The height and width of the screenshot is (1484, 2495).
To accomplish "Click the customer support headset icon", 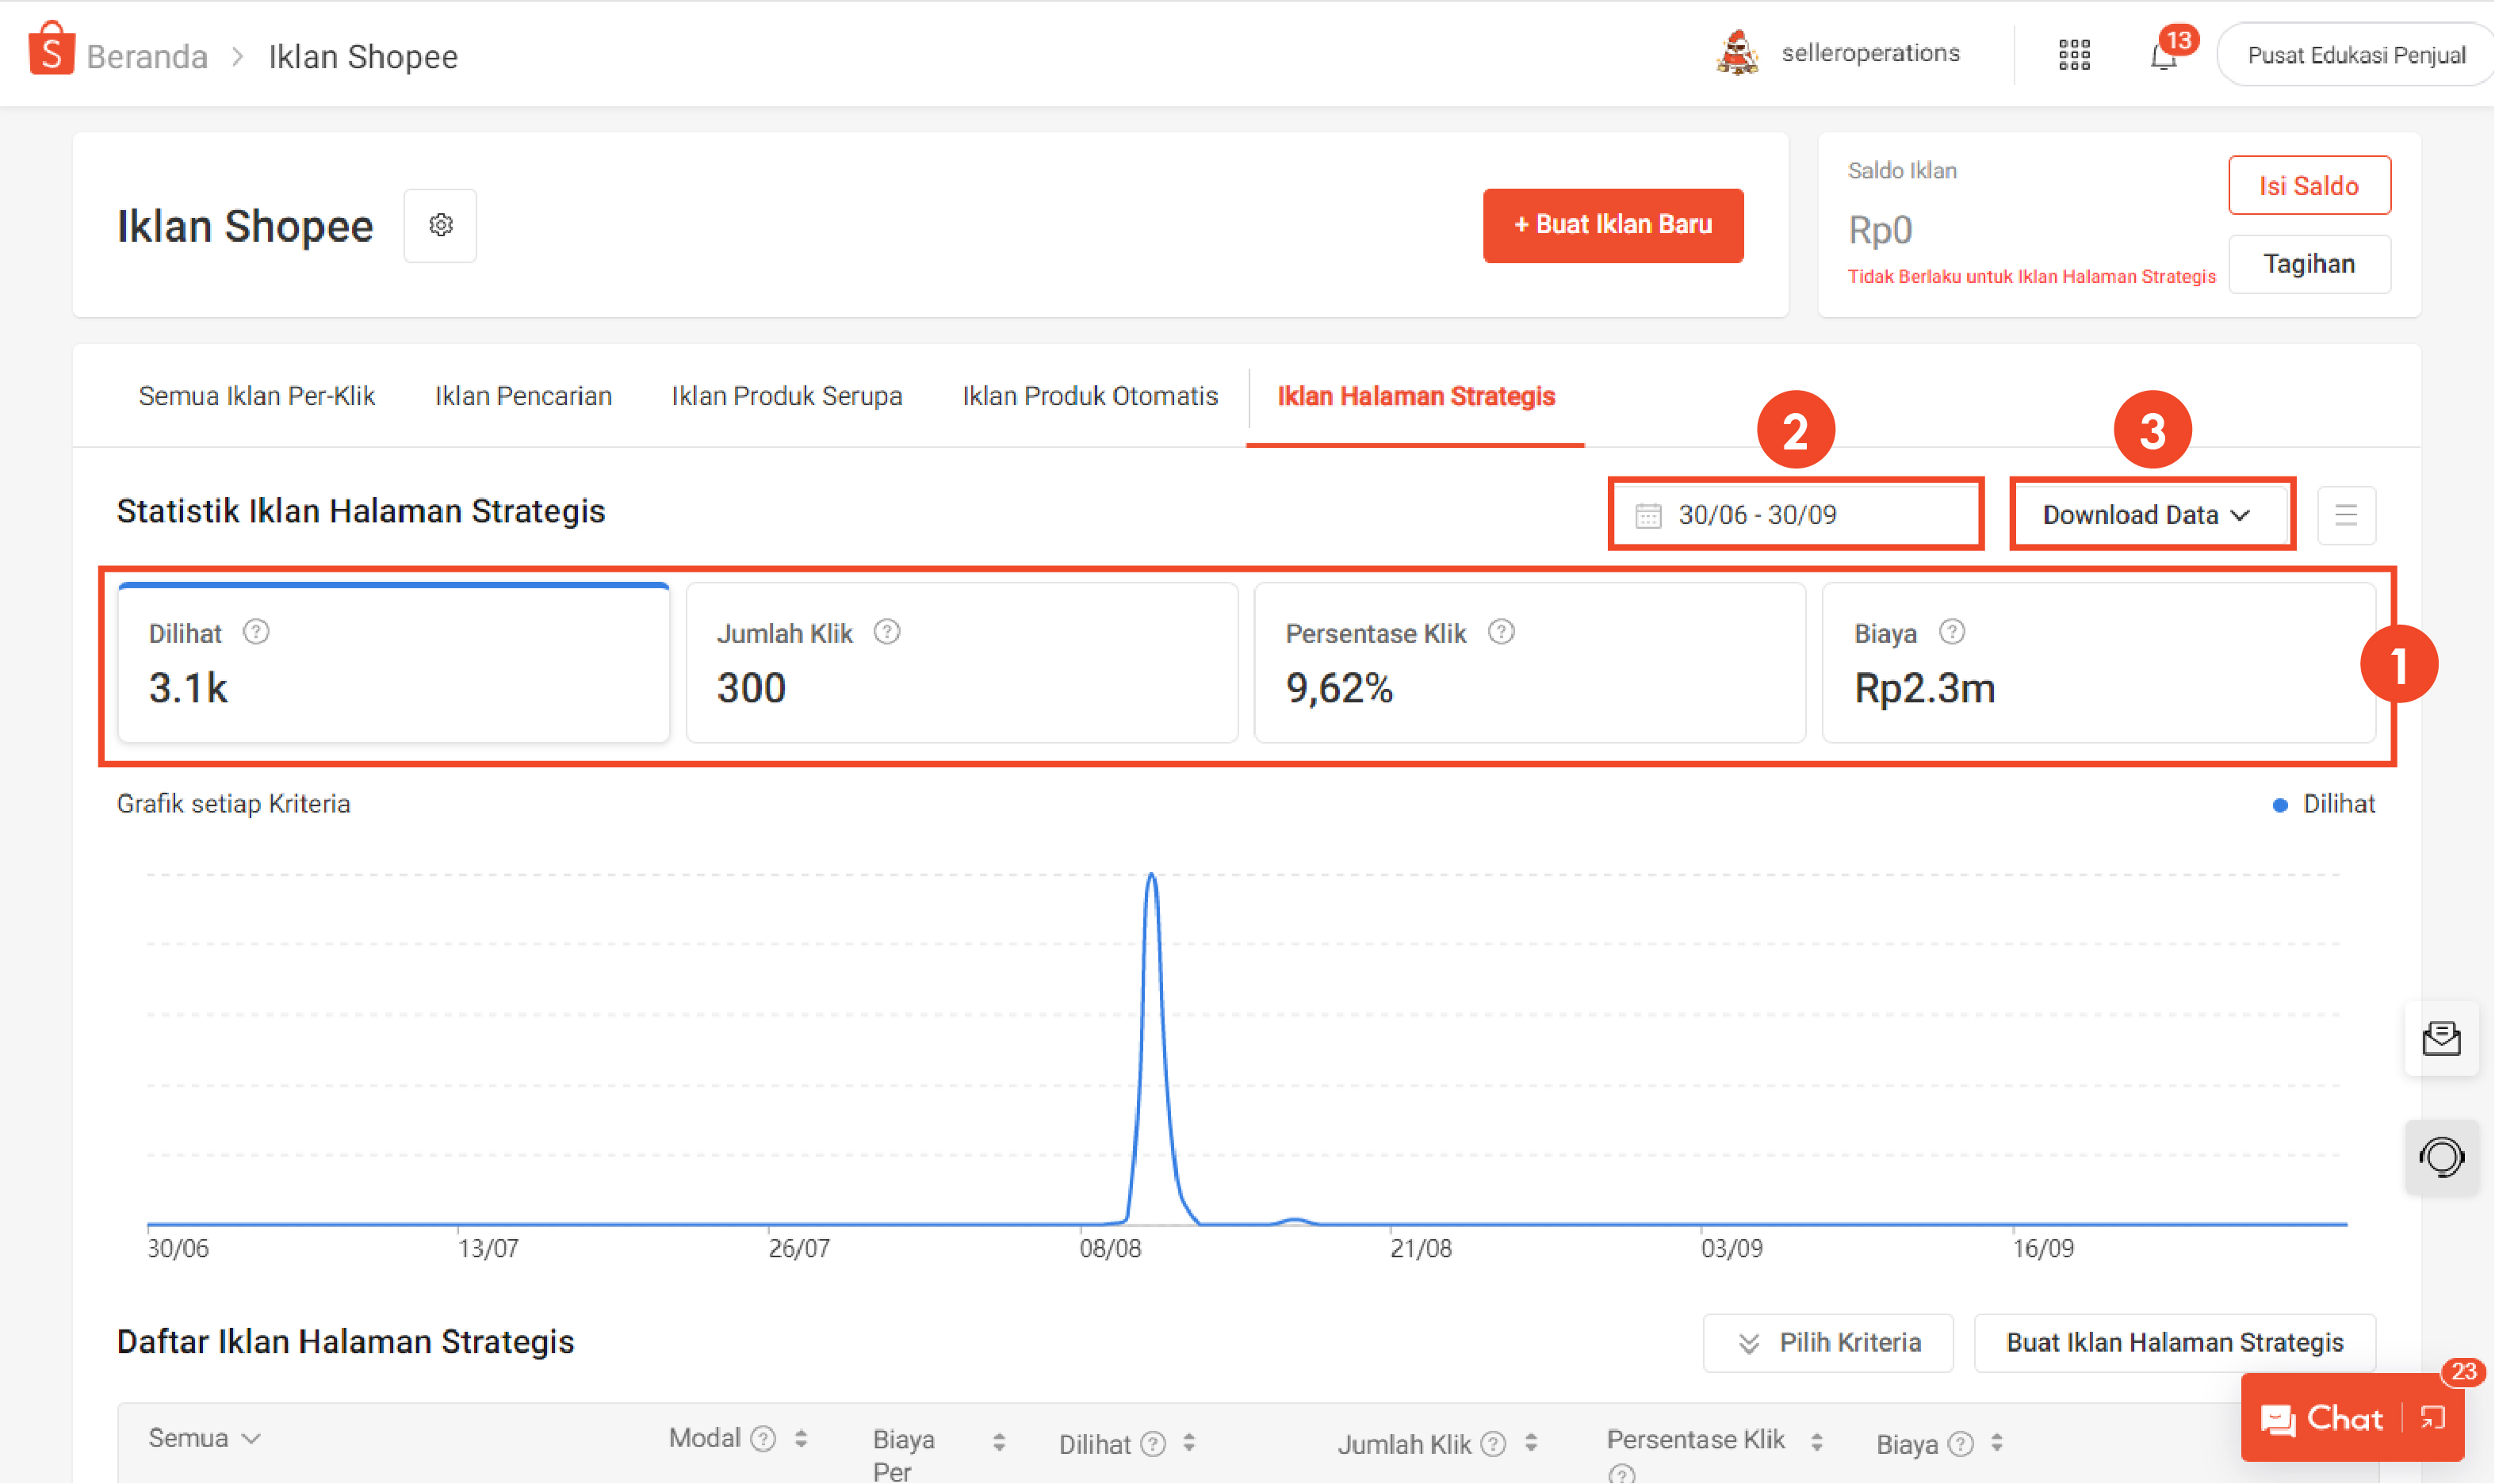I will click(2442, 1158).
